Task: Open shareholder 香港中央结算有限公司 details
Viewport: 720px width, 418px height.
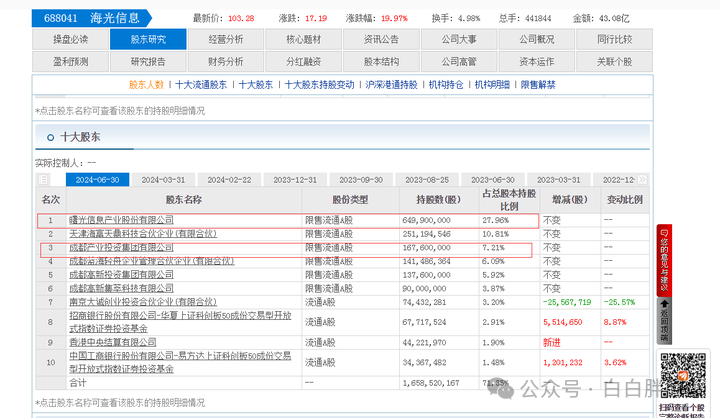Action: point(112,343)
